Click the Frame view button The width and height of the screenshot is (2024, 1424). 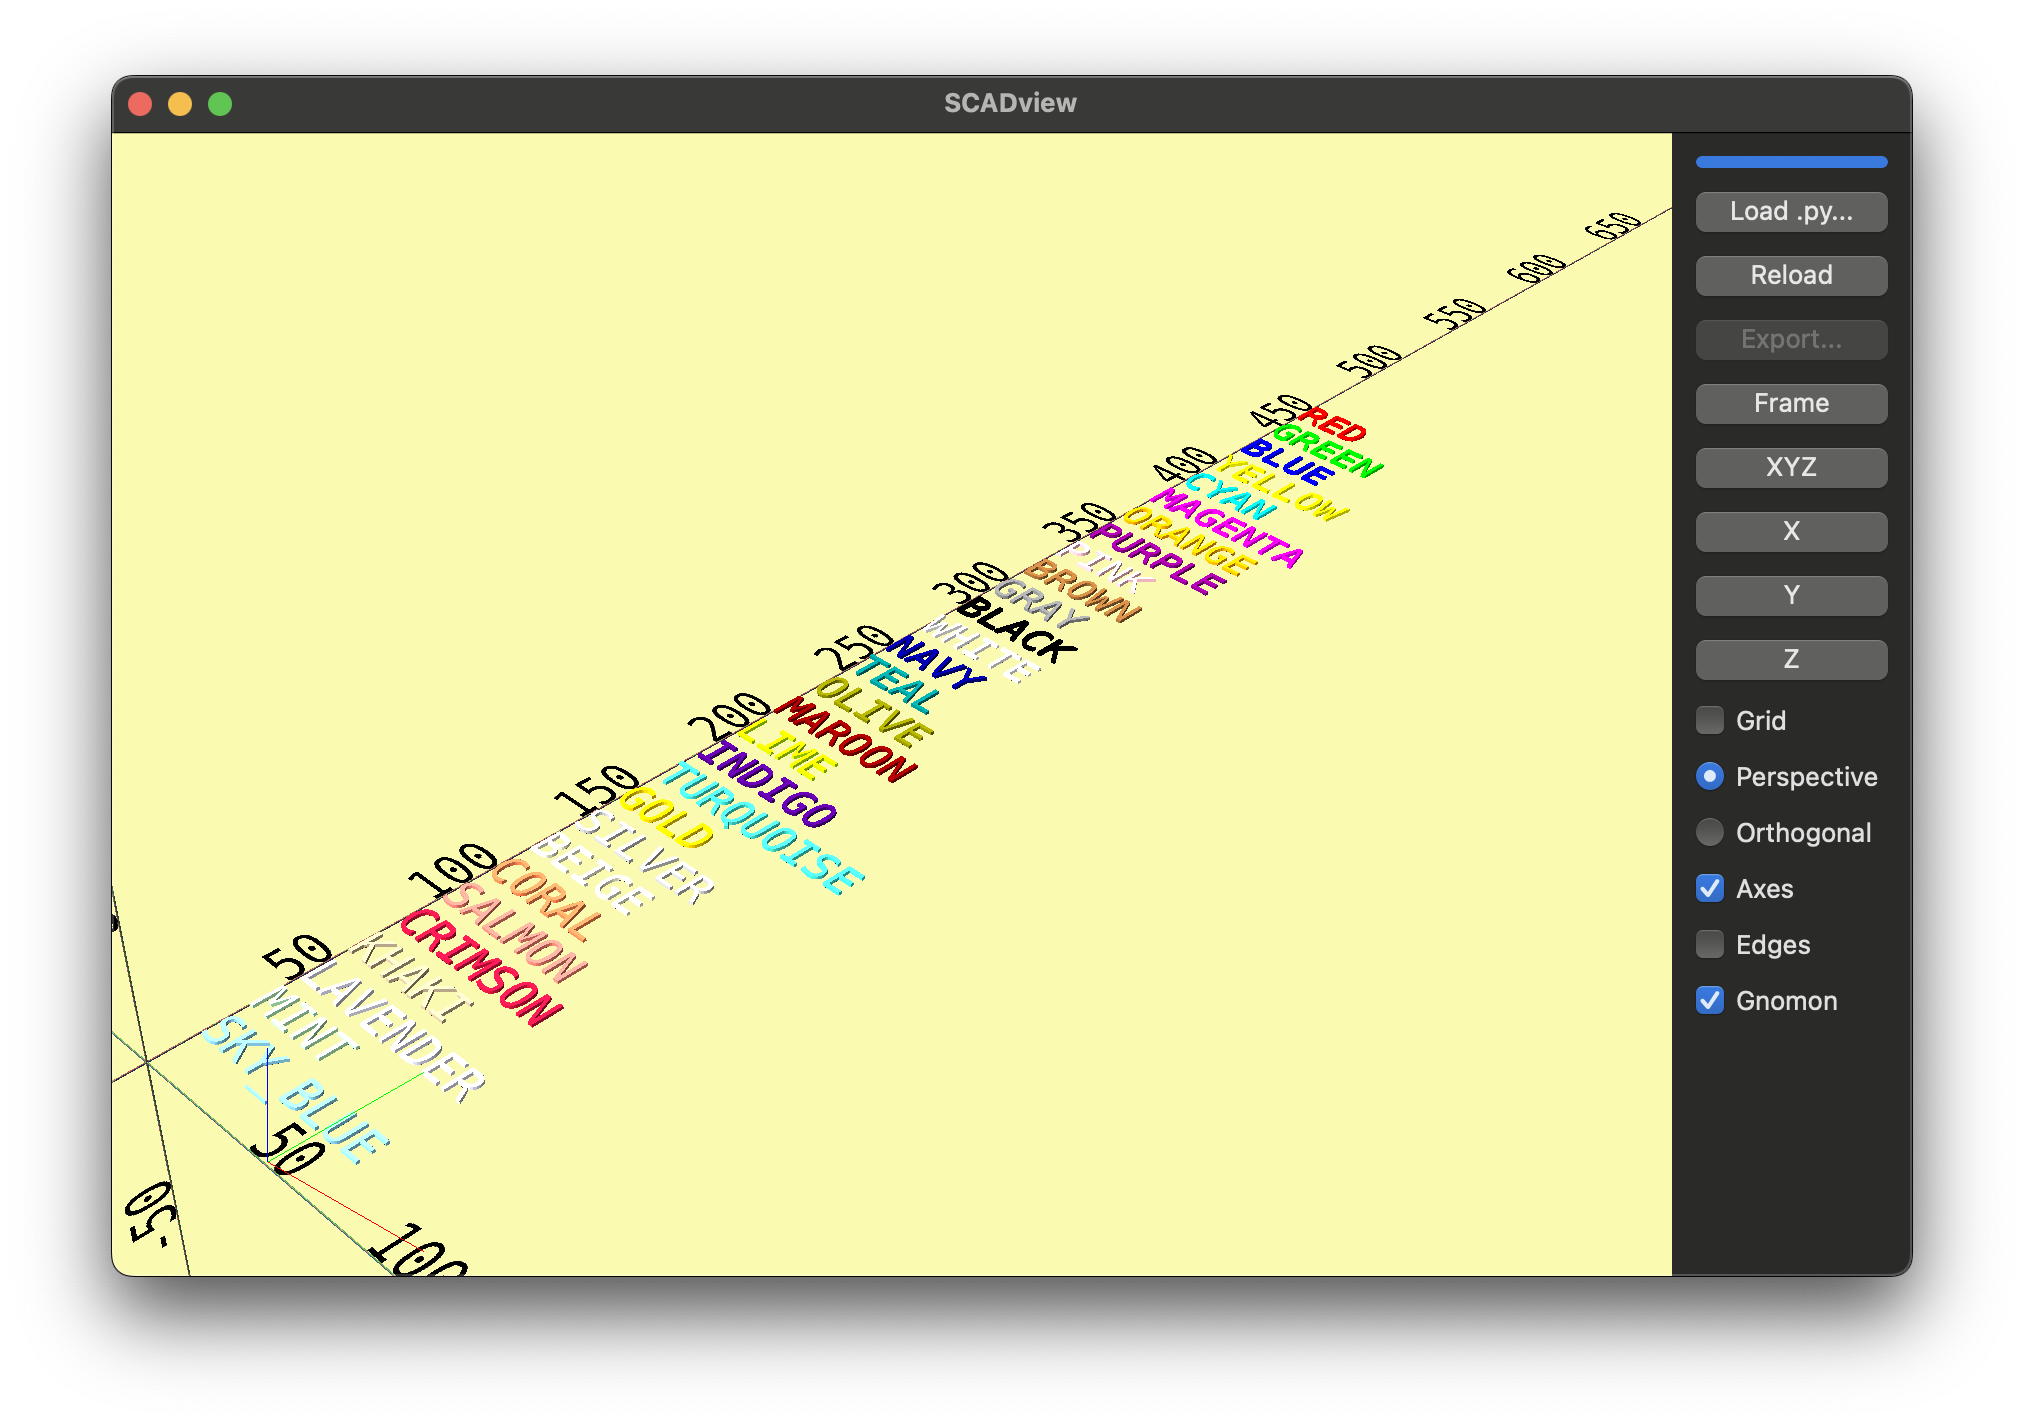point(1791,404)
